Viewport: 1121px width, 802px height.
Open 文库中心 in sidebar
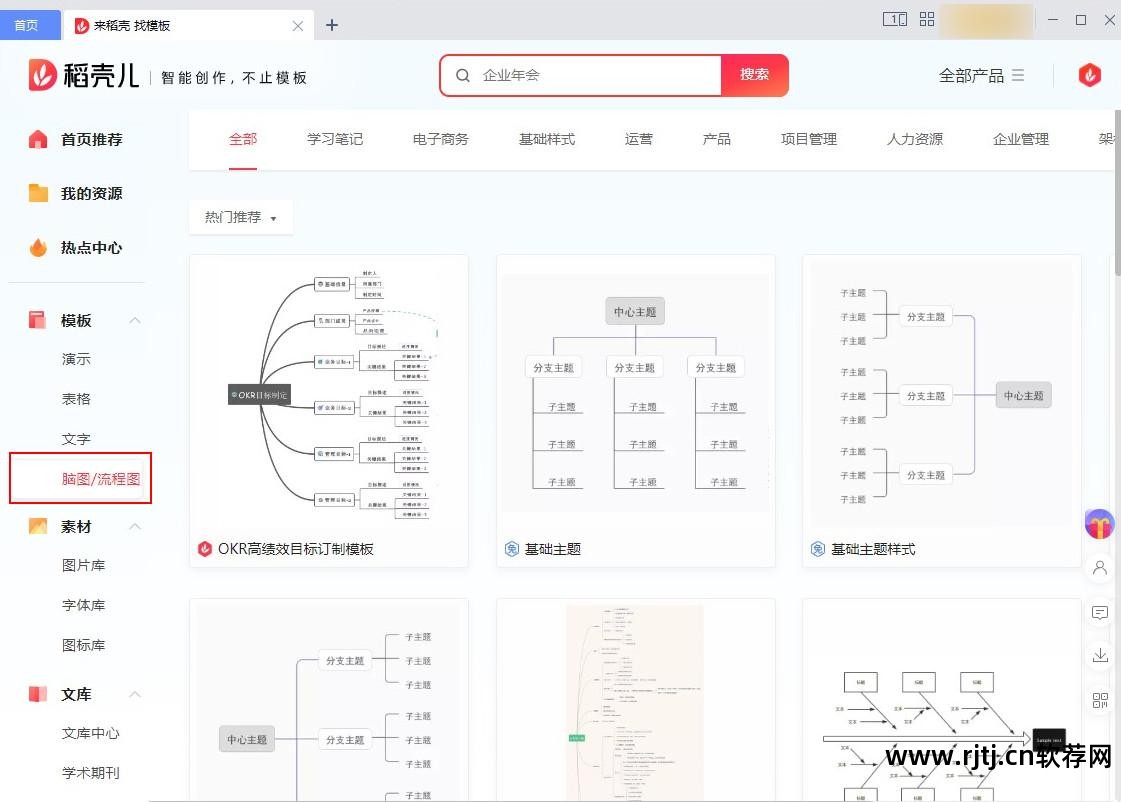click(x=91, y=733)
